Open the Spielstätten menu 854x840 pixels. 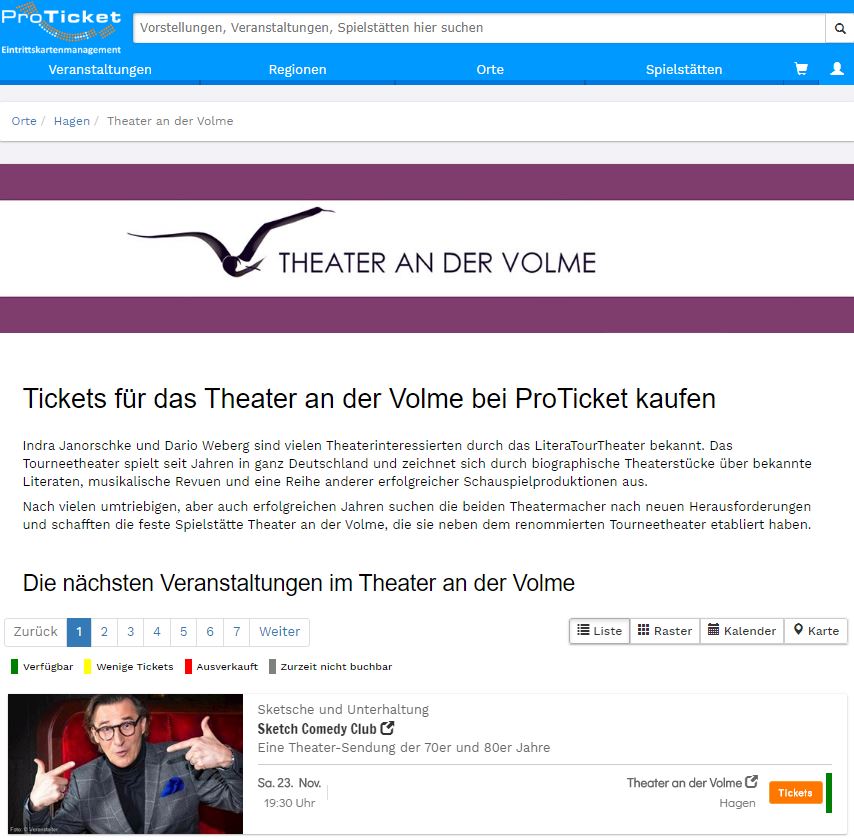click(684, 70)
